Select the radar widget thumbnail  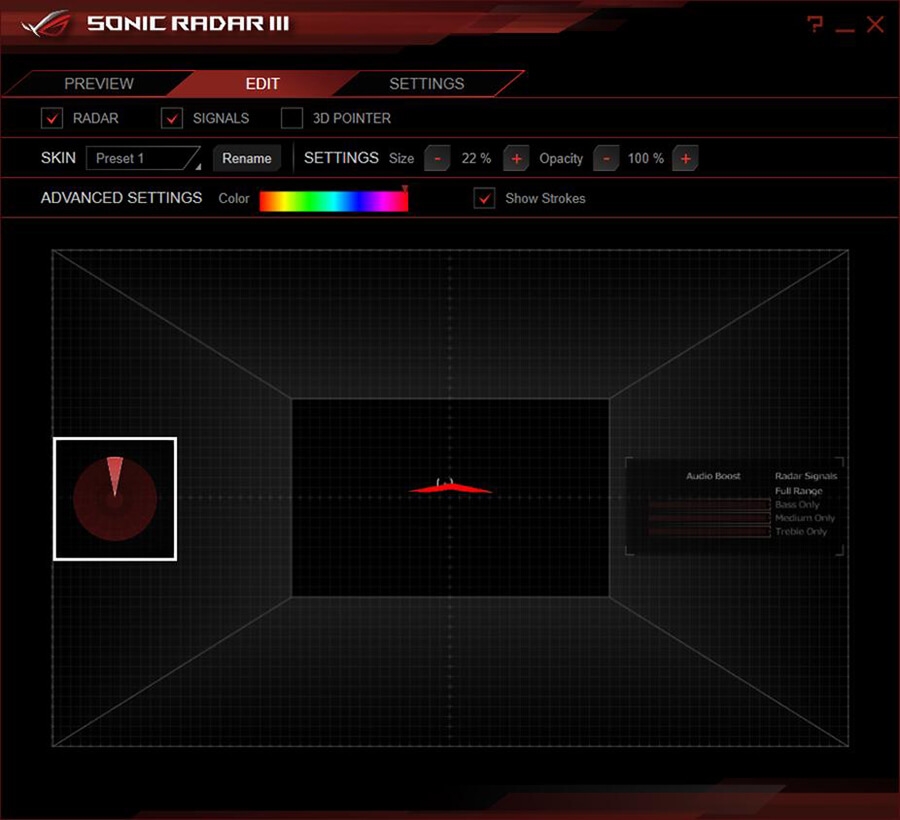coord(115,499)
